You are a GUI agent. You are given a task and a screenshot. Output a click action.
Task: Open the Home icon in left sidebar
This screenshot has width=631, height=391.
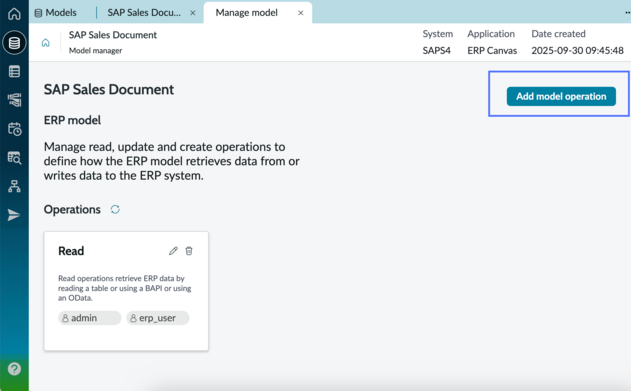[14, 13]
